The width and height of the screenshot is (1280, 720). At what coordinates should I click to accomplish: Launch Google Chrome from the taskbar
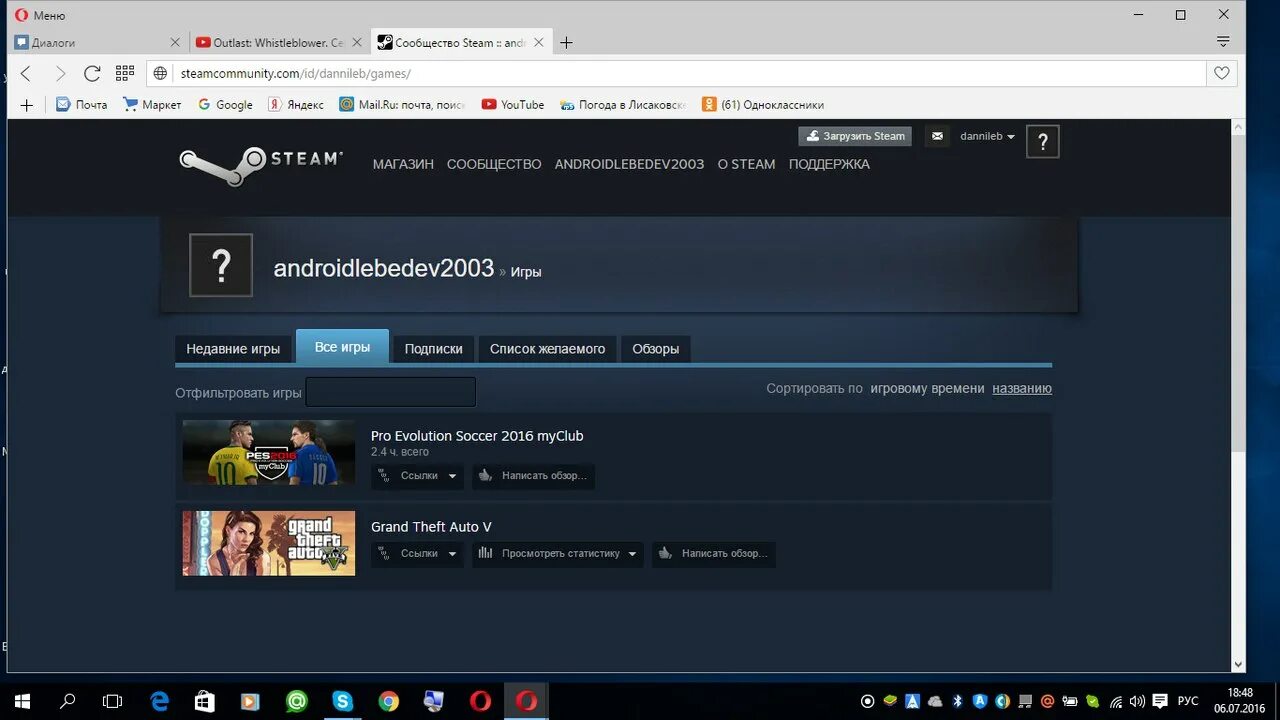(x=389, y=701)
